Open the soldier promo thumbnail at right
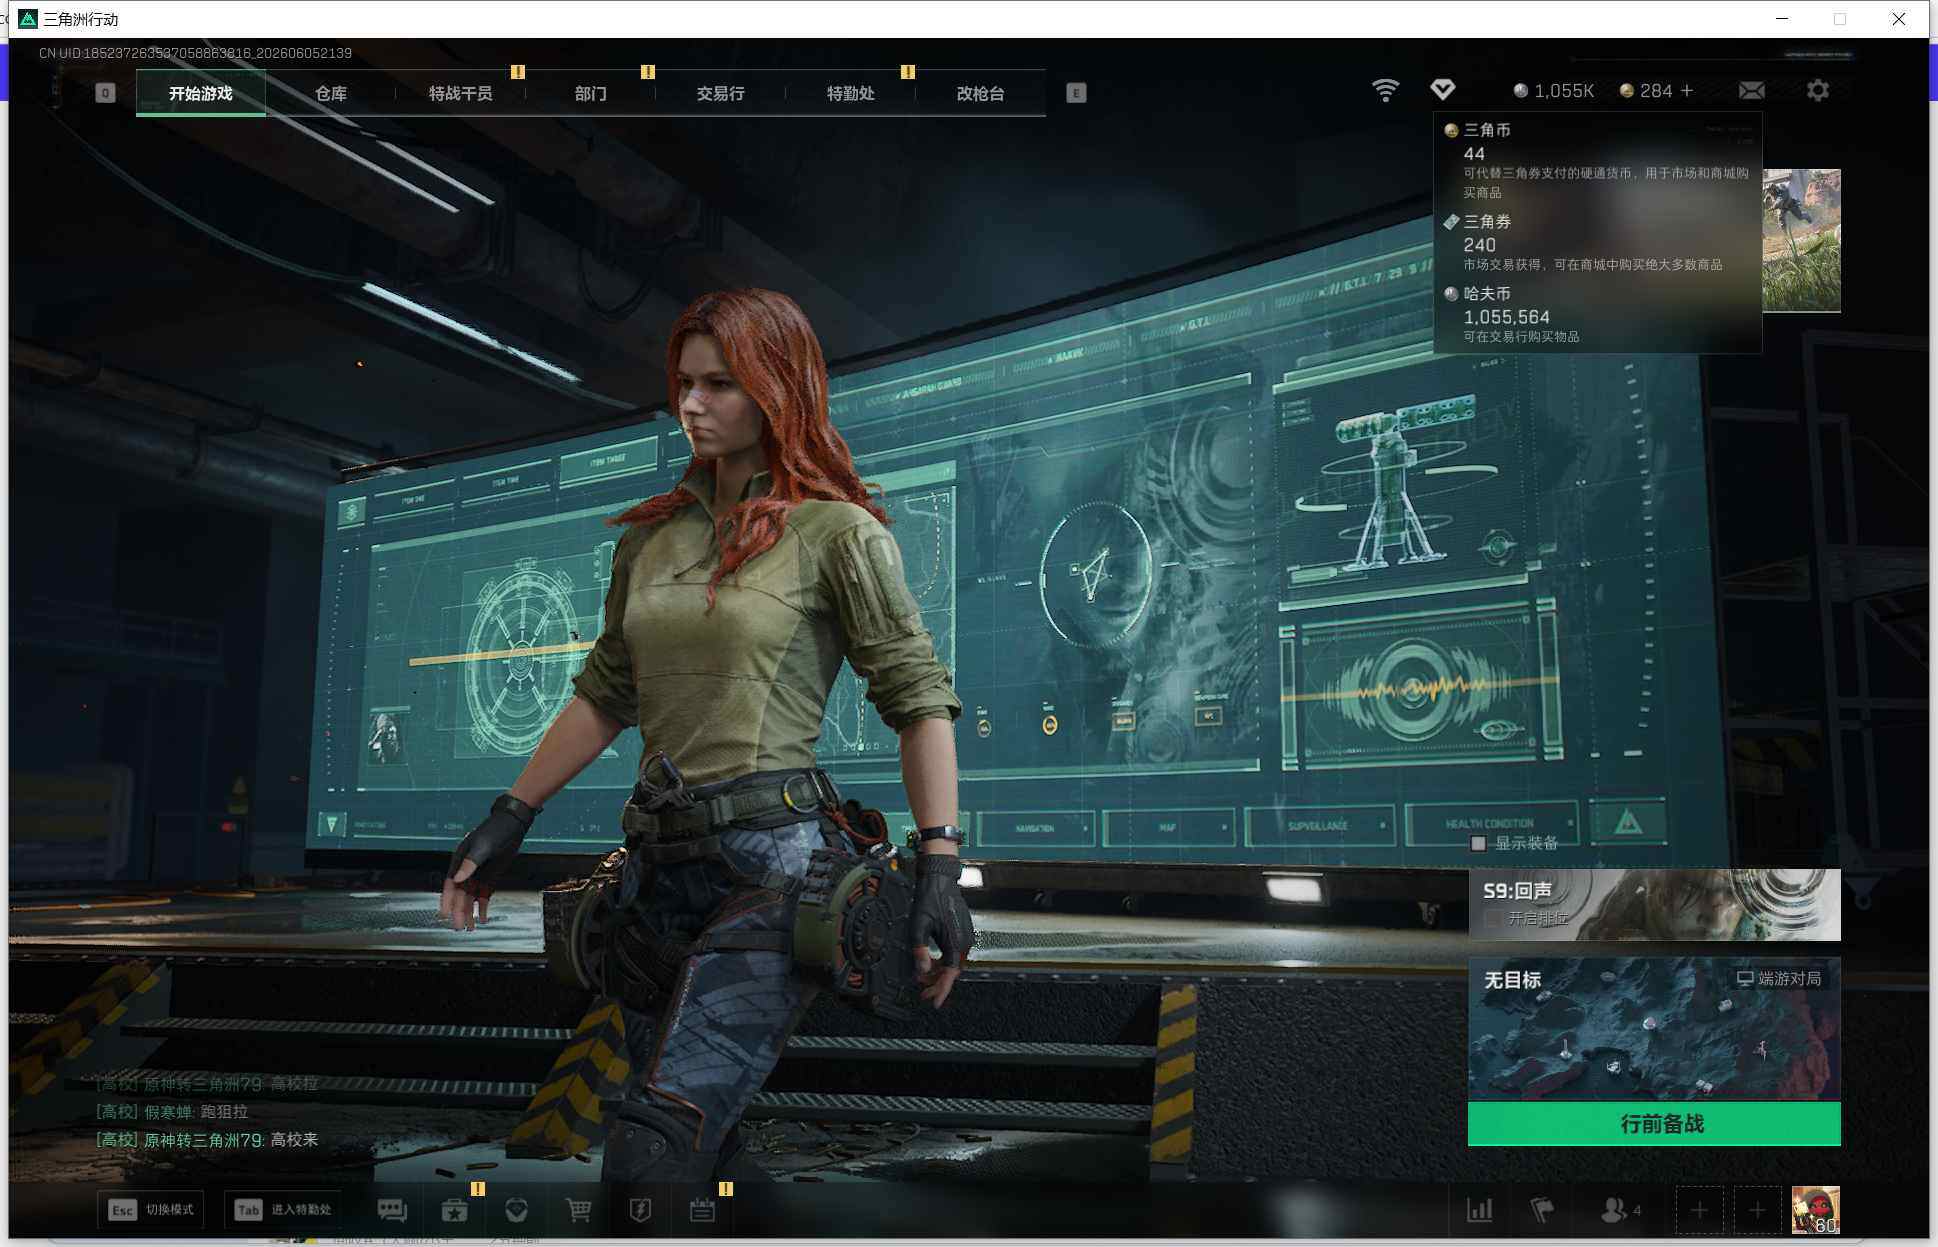Viewport: 1938px width, 1247px height. [x=1801, y=240]
